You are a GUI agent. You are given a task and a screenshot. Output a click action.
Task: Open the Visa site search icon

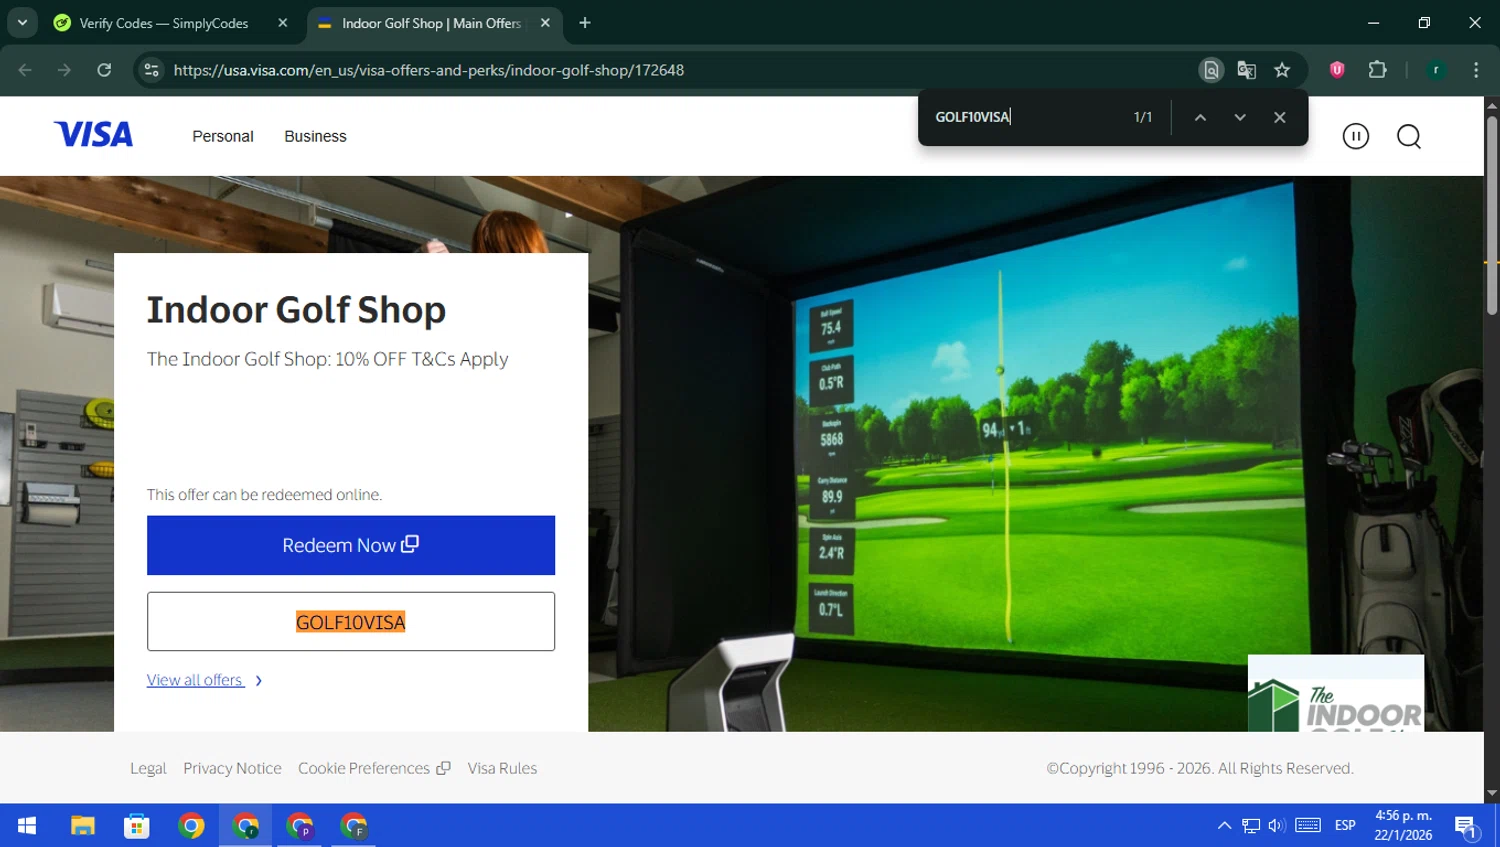tap(1409, 136)
